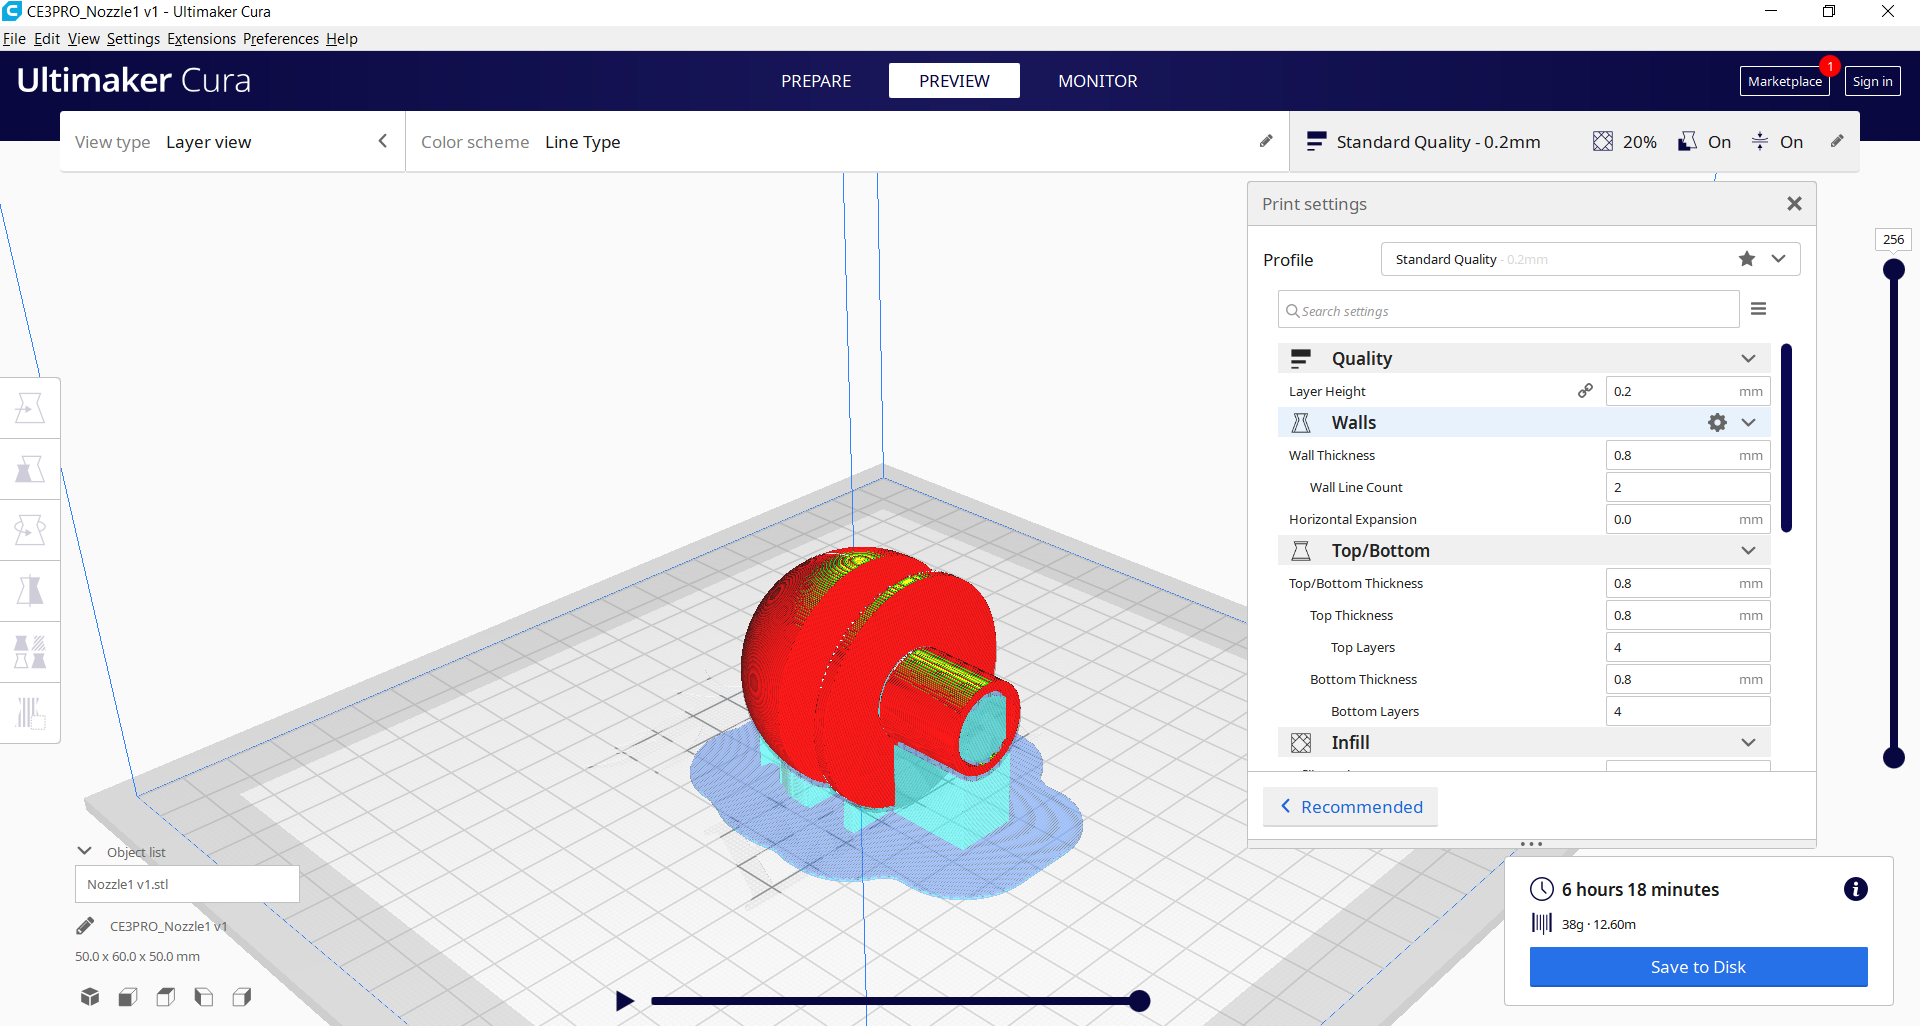Screen dimensions: 1920x1026
Task: Click the pencil icon in print settings summary bar
Action: (x=1837, y=141)
